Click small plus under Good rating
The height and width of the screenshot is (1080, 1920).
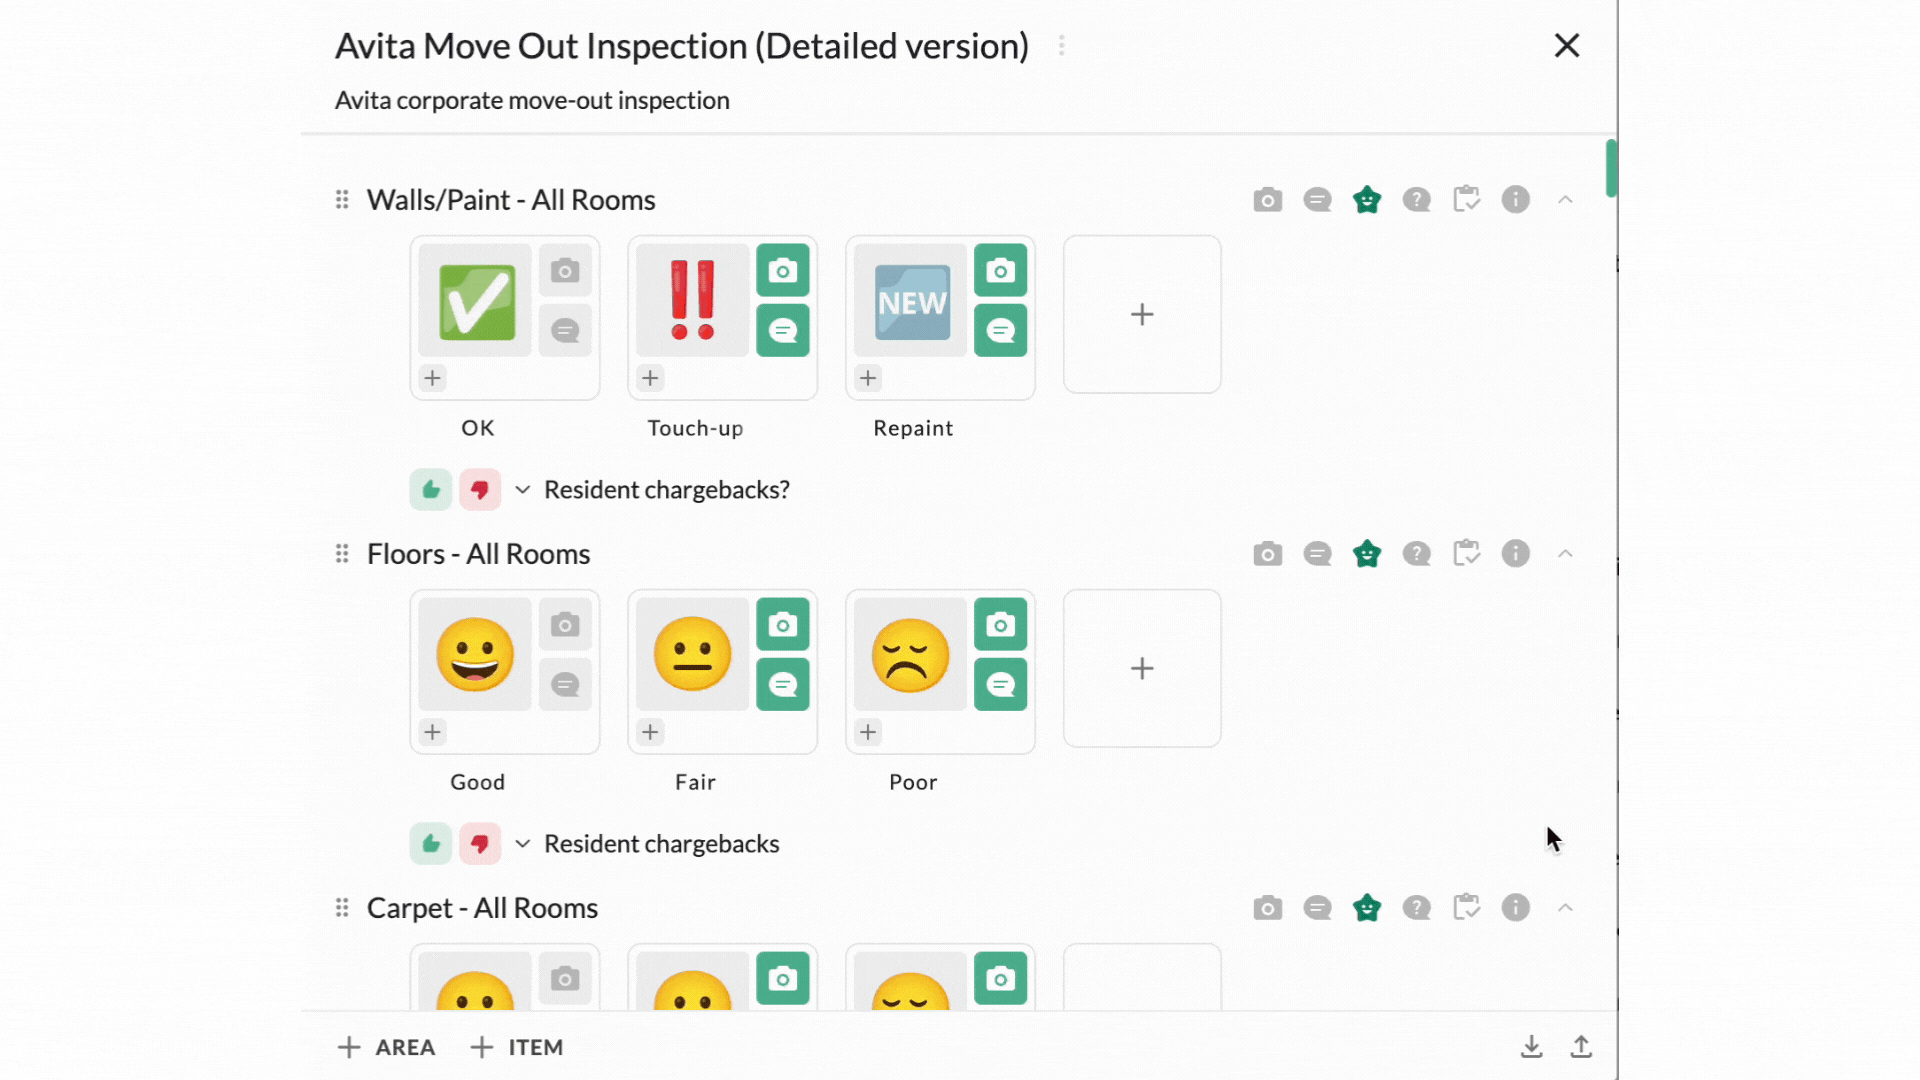(x=432, y=732)
